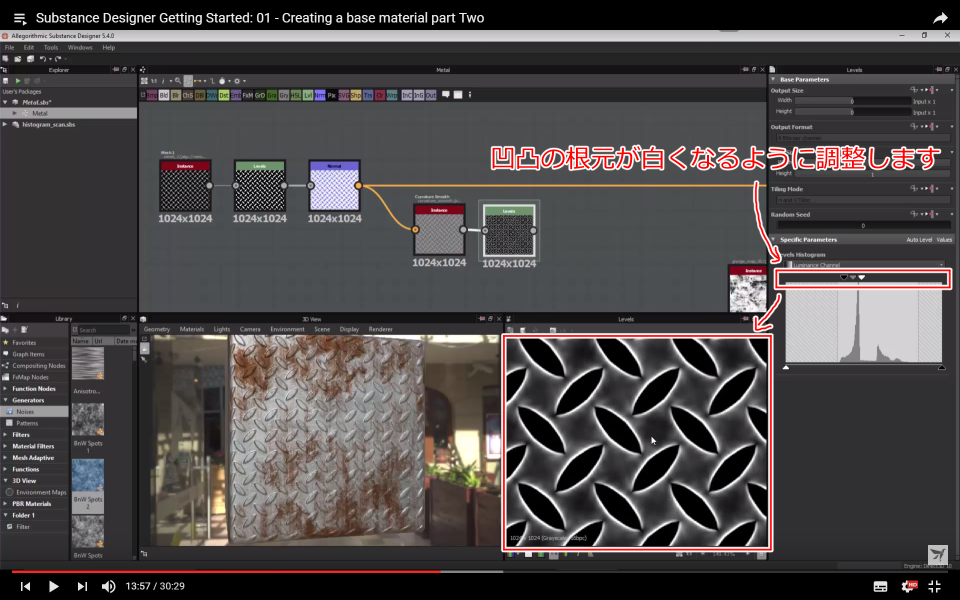Add a Blur (Blr) node

[176, 95]
